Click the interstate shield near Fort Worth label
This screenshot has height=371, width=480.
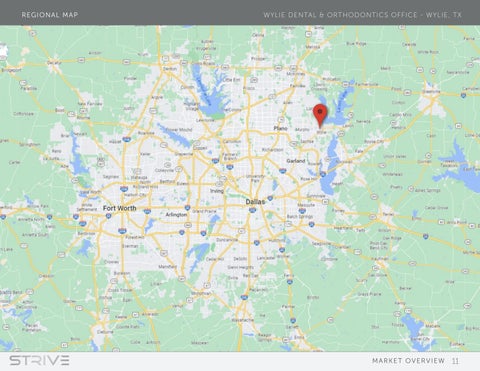(108, 216)
